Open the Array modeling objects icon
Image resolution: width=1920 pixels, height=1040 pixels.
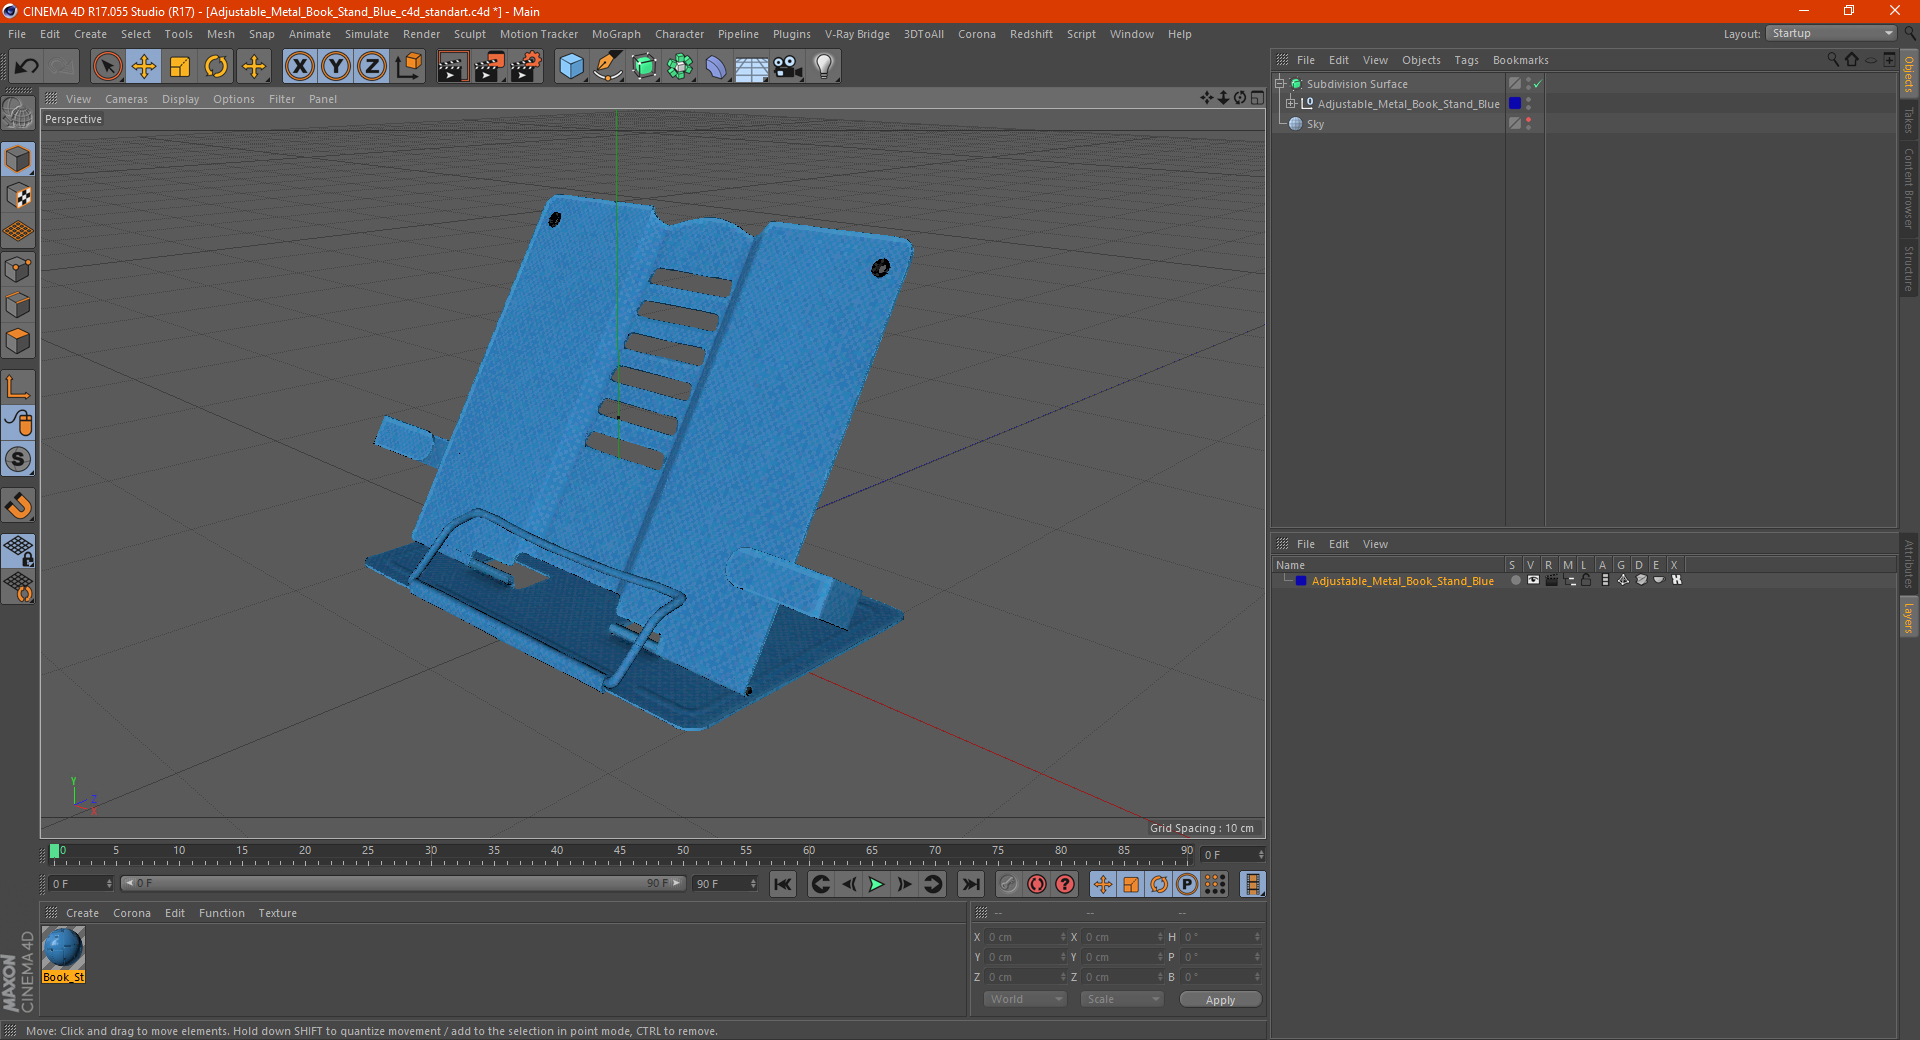[x=680, y=67]
